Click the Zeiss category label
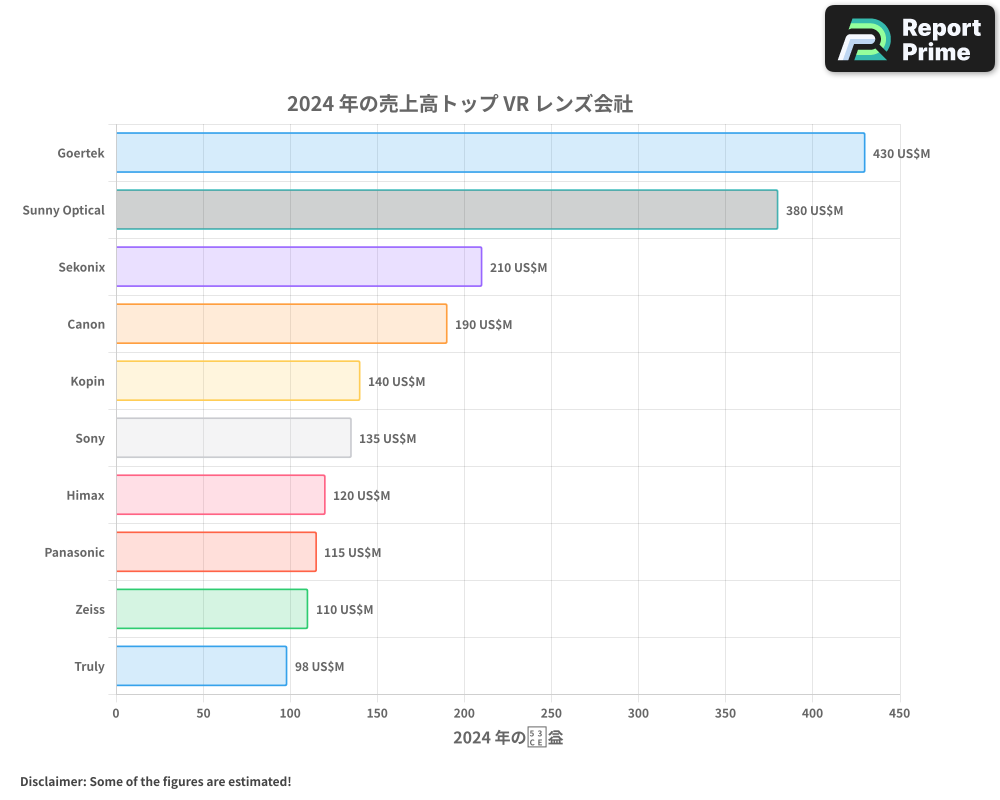1000x800 pixels. click(x=91, y=609)
